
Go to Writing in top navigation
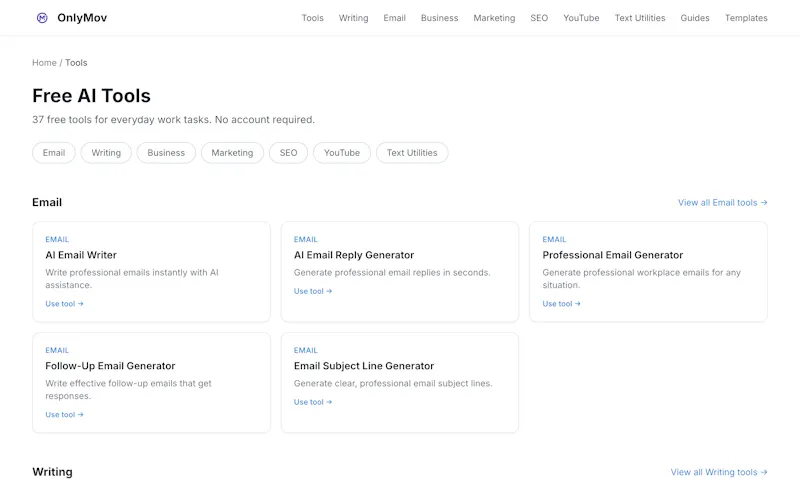point(353,18)
